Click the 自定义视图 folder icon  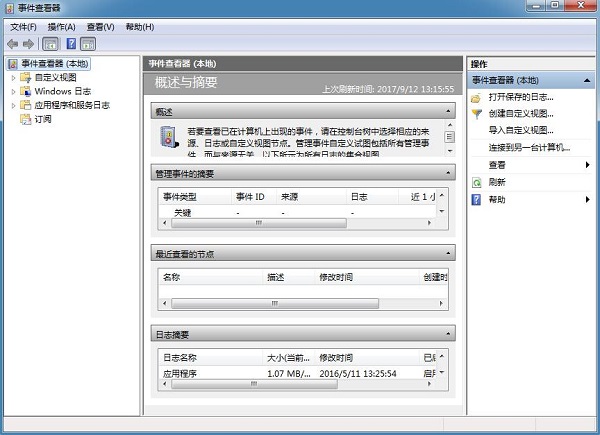point(26,78)
